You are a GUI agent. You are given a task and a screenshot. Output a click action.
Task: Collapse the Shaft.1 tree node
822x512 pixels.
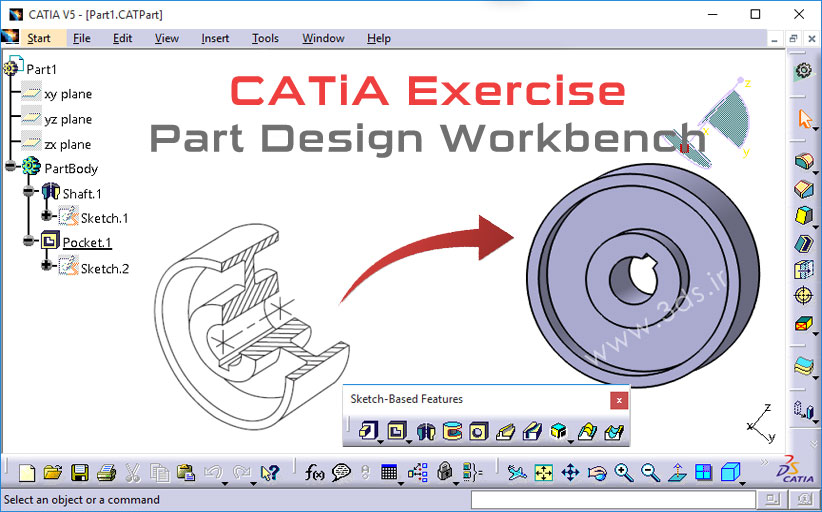(29, 192)
